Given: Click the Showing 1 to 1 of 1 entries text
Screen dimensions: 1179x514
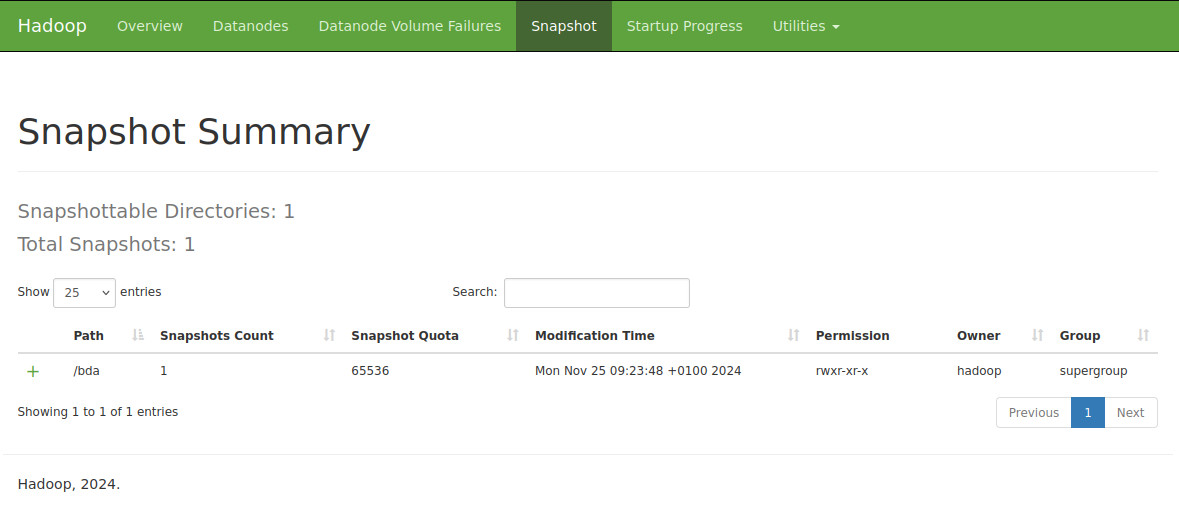Looking at the screenshot, I should point(98,412).
